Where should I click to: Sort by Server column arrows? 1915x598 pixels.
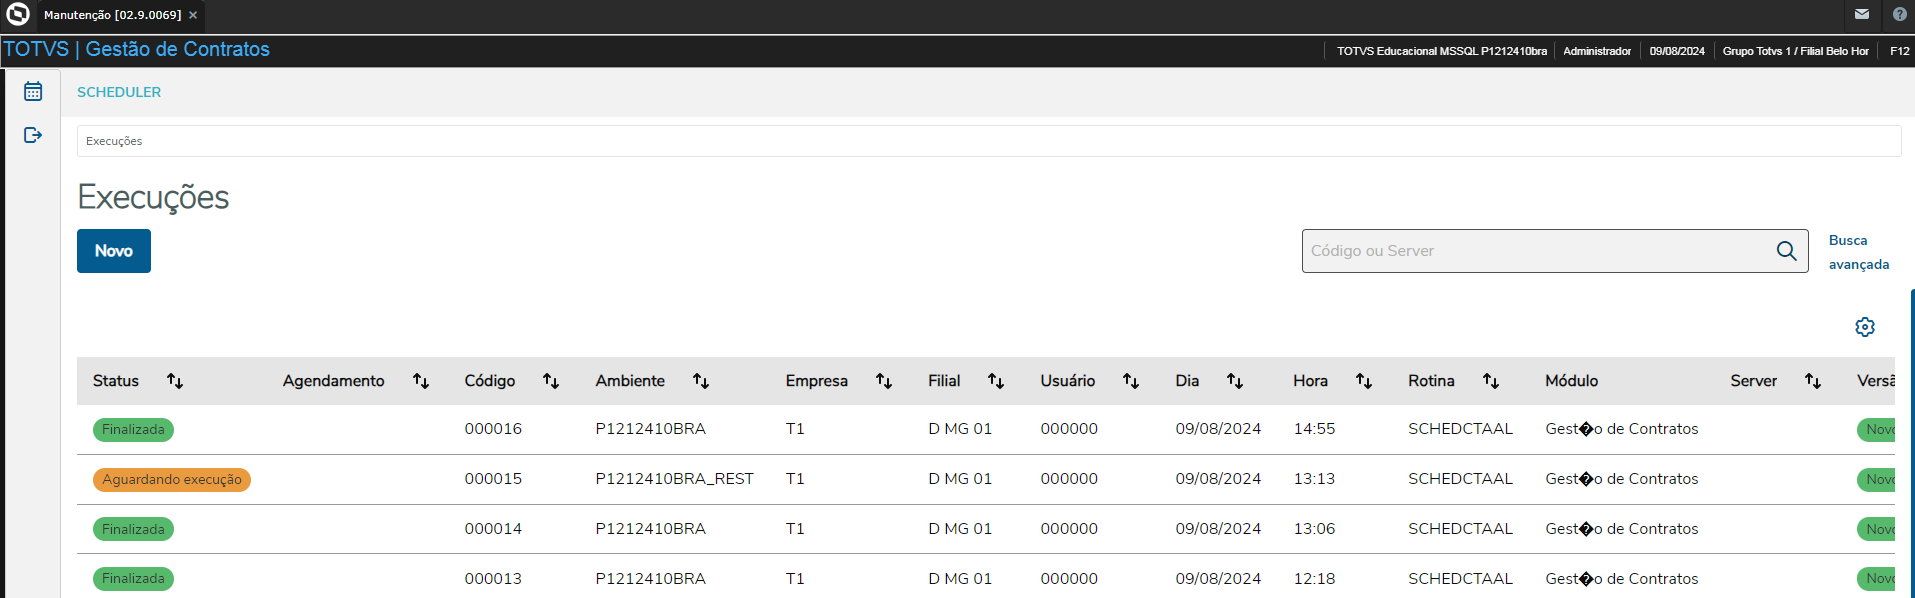pyautogui.click(x=1813, y=381)
